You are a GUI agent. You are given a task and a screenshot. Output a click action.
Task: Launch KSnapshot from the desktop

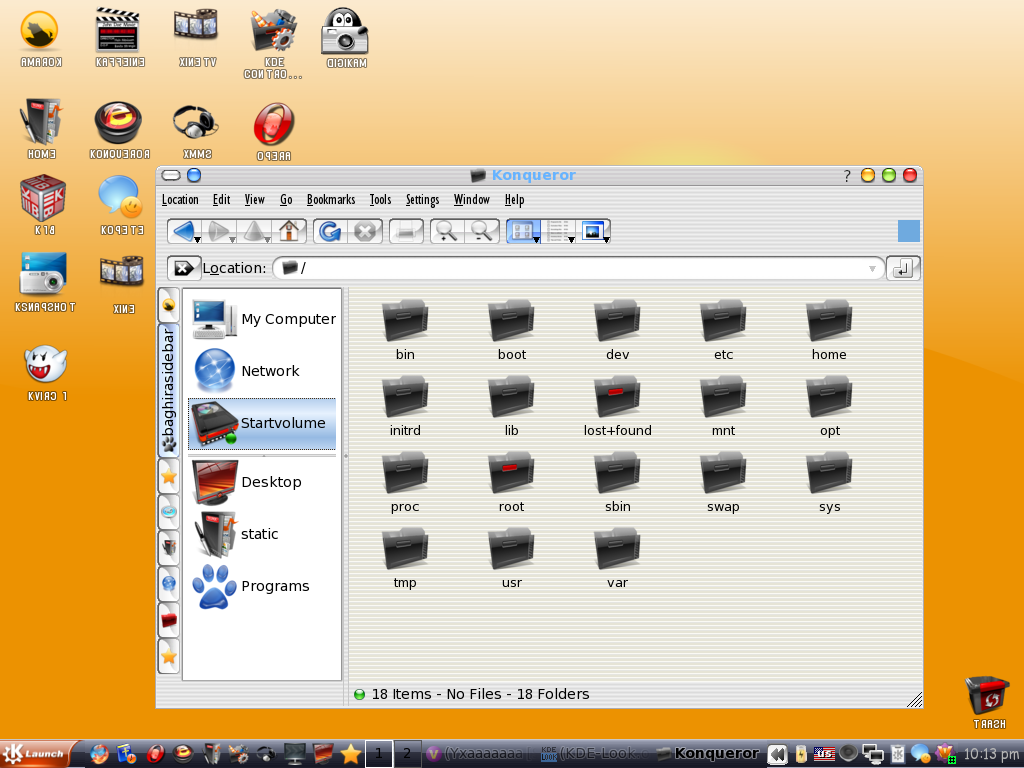44,281
